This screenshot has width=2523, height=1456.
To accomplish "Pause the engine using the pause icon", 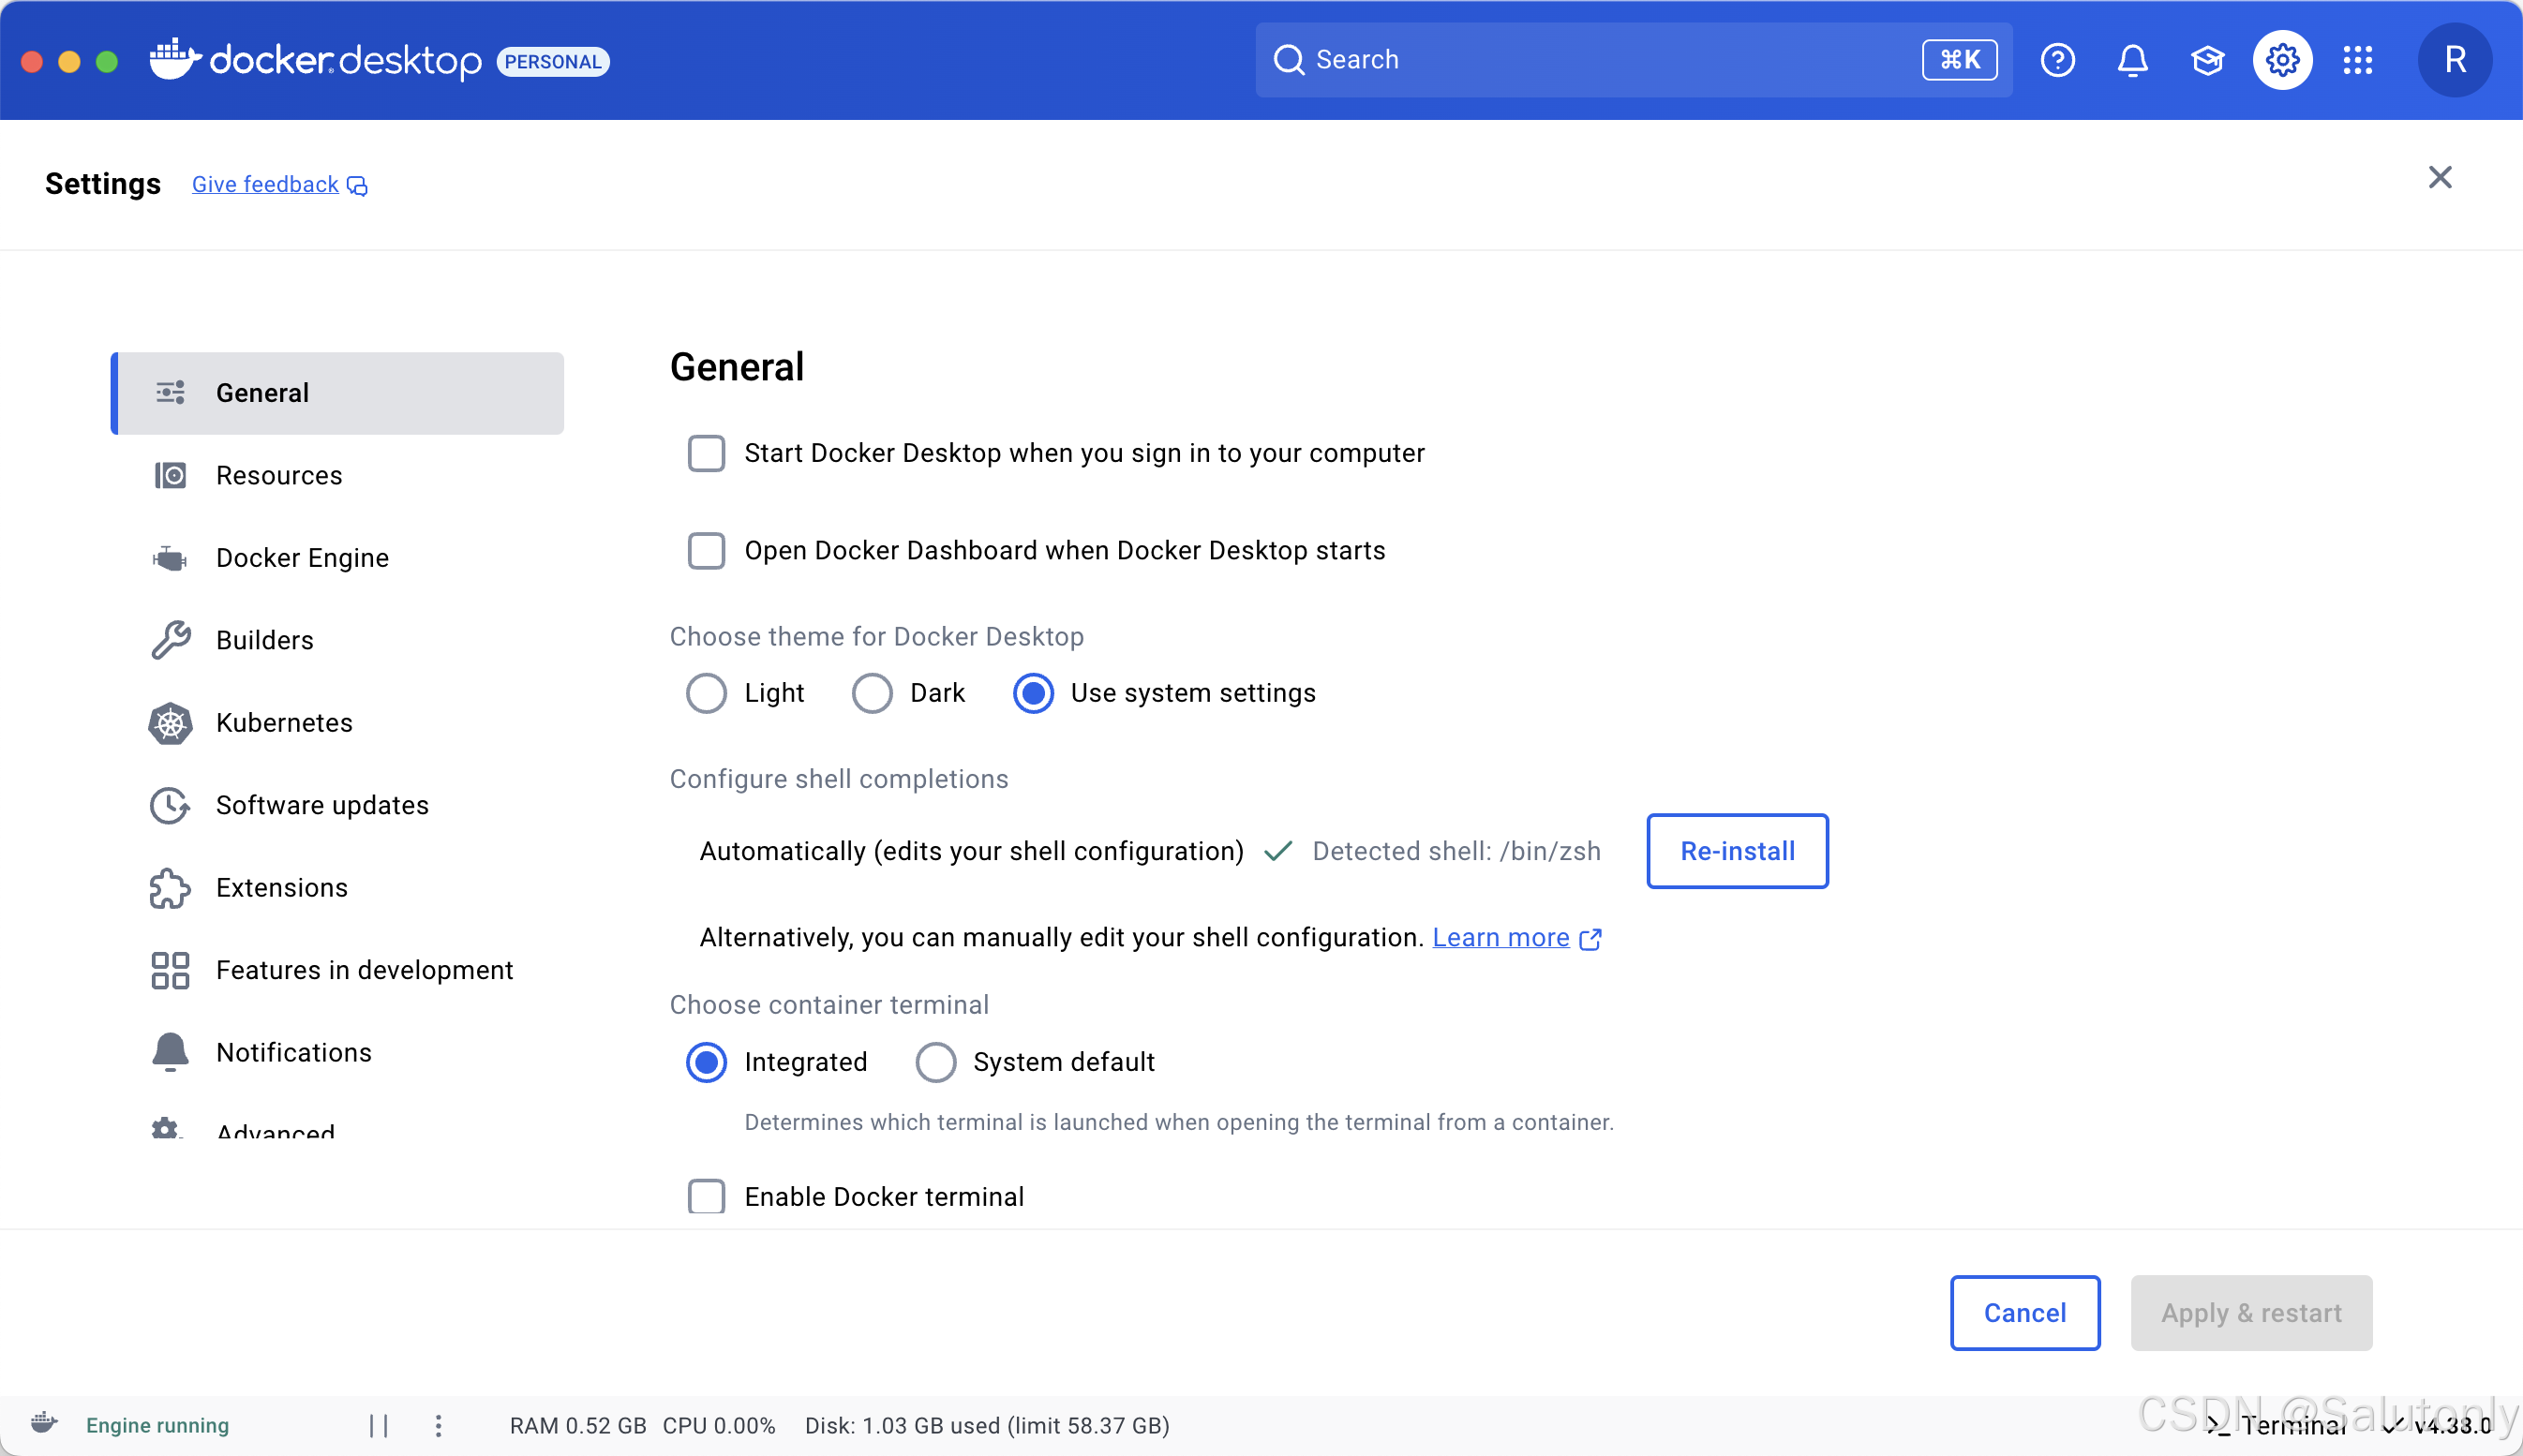I will pos(378,1425).
